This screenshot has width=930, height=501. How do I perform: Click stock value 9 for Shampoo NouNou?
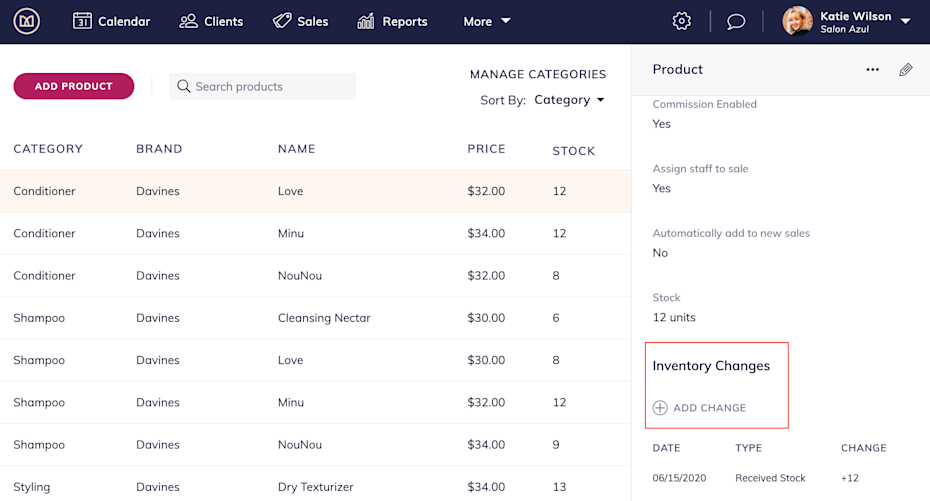click(556, 445)
